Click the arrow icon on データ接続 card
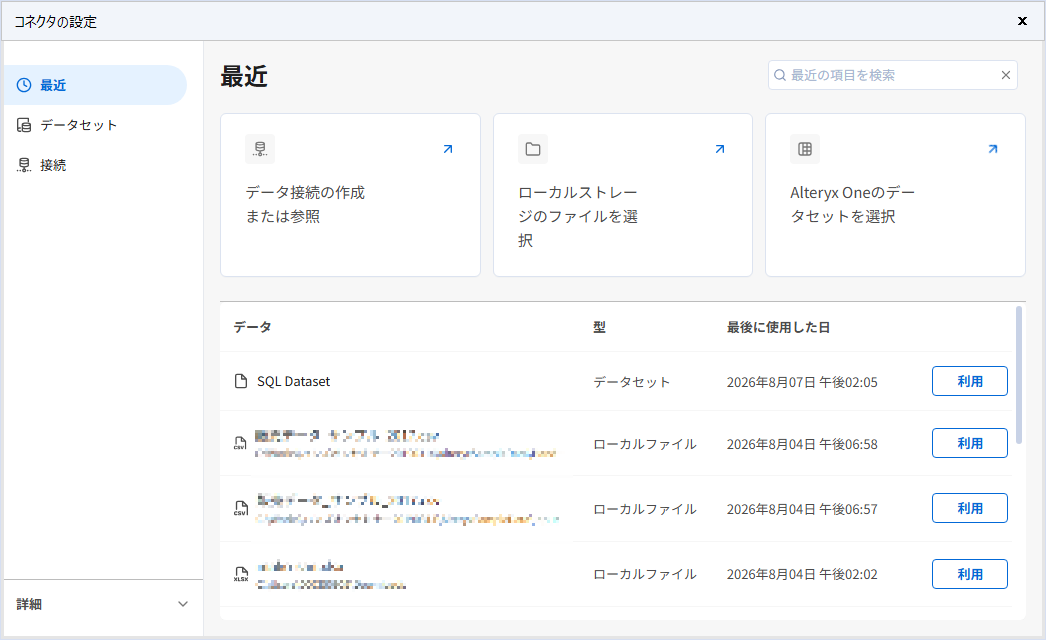The width and height of the screenshot is (1046, 640). [448, 149]
